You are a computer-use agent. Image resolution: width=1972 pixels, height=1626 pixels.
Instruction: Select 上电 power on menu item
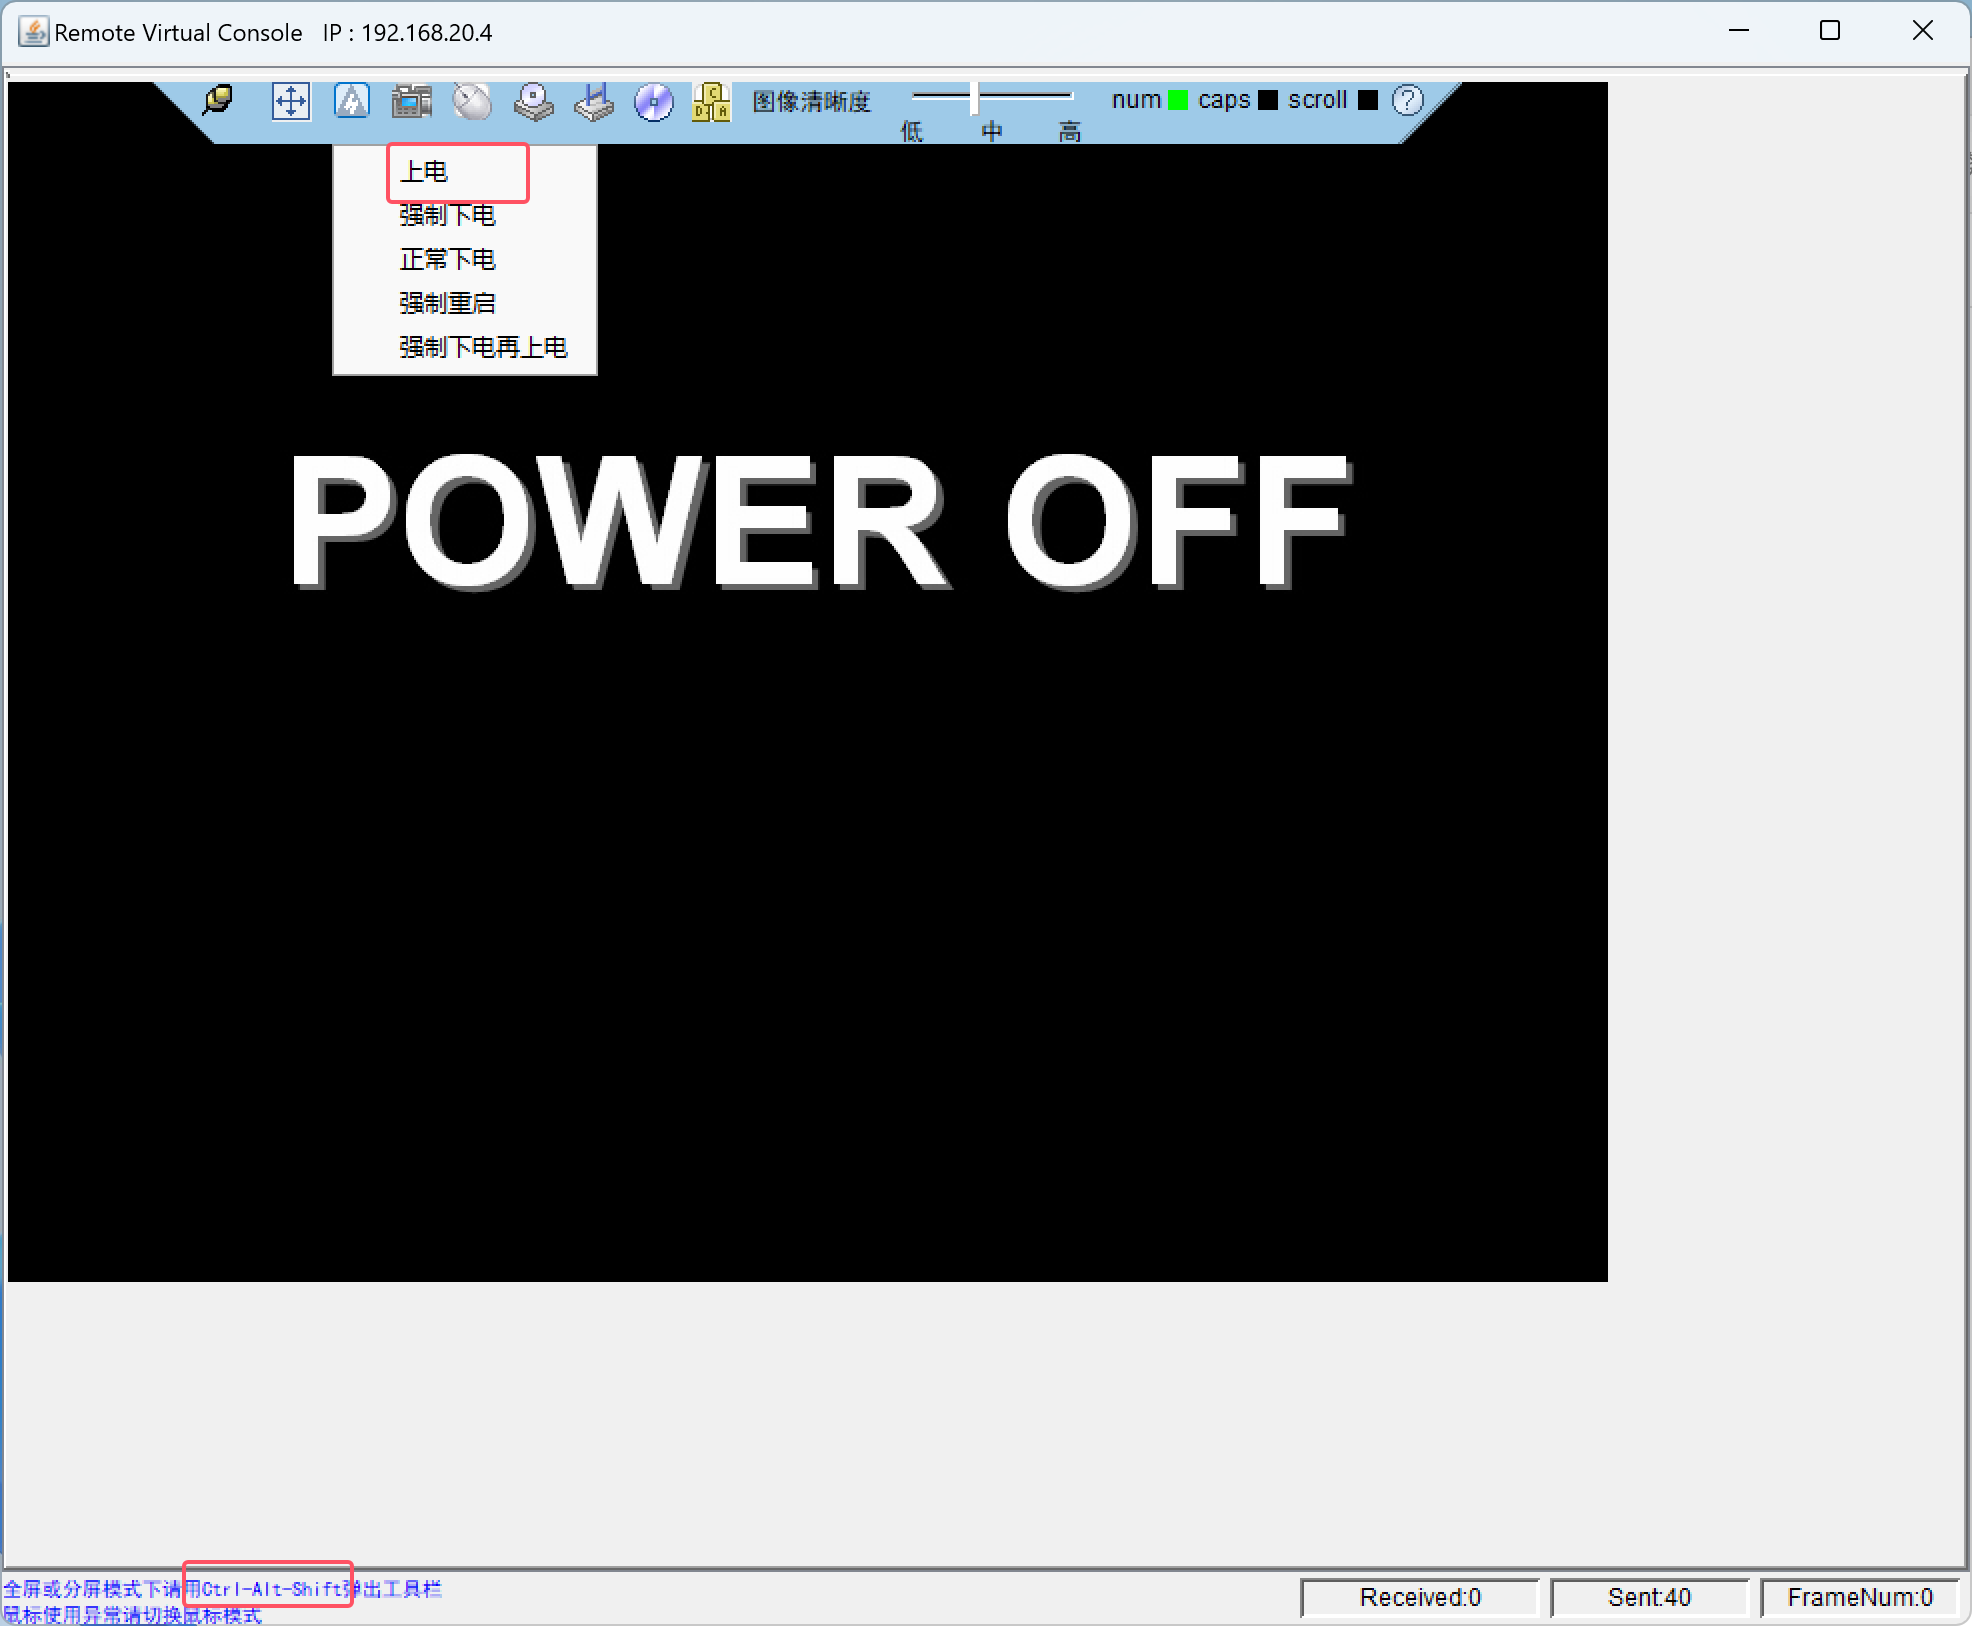point(424,172)
